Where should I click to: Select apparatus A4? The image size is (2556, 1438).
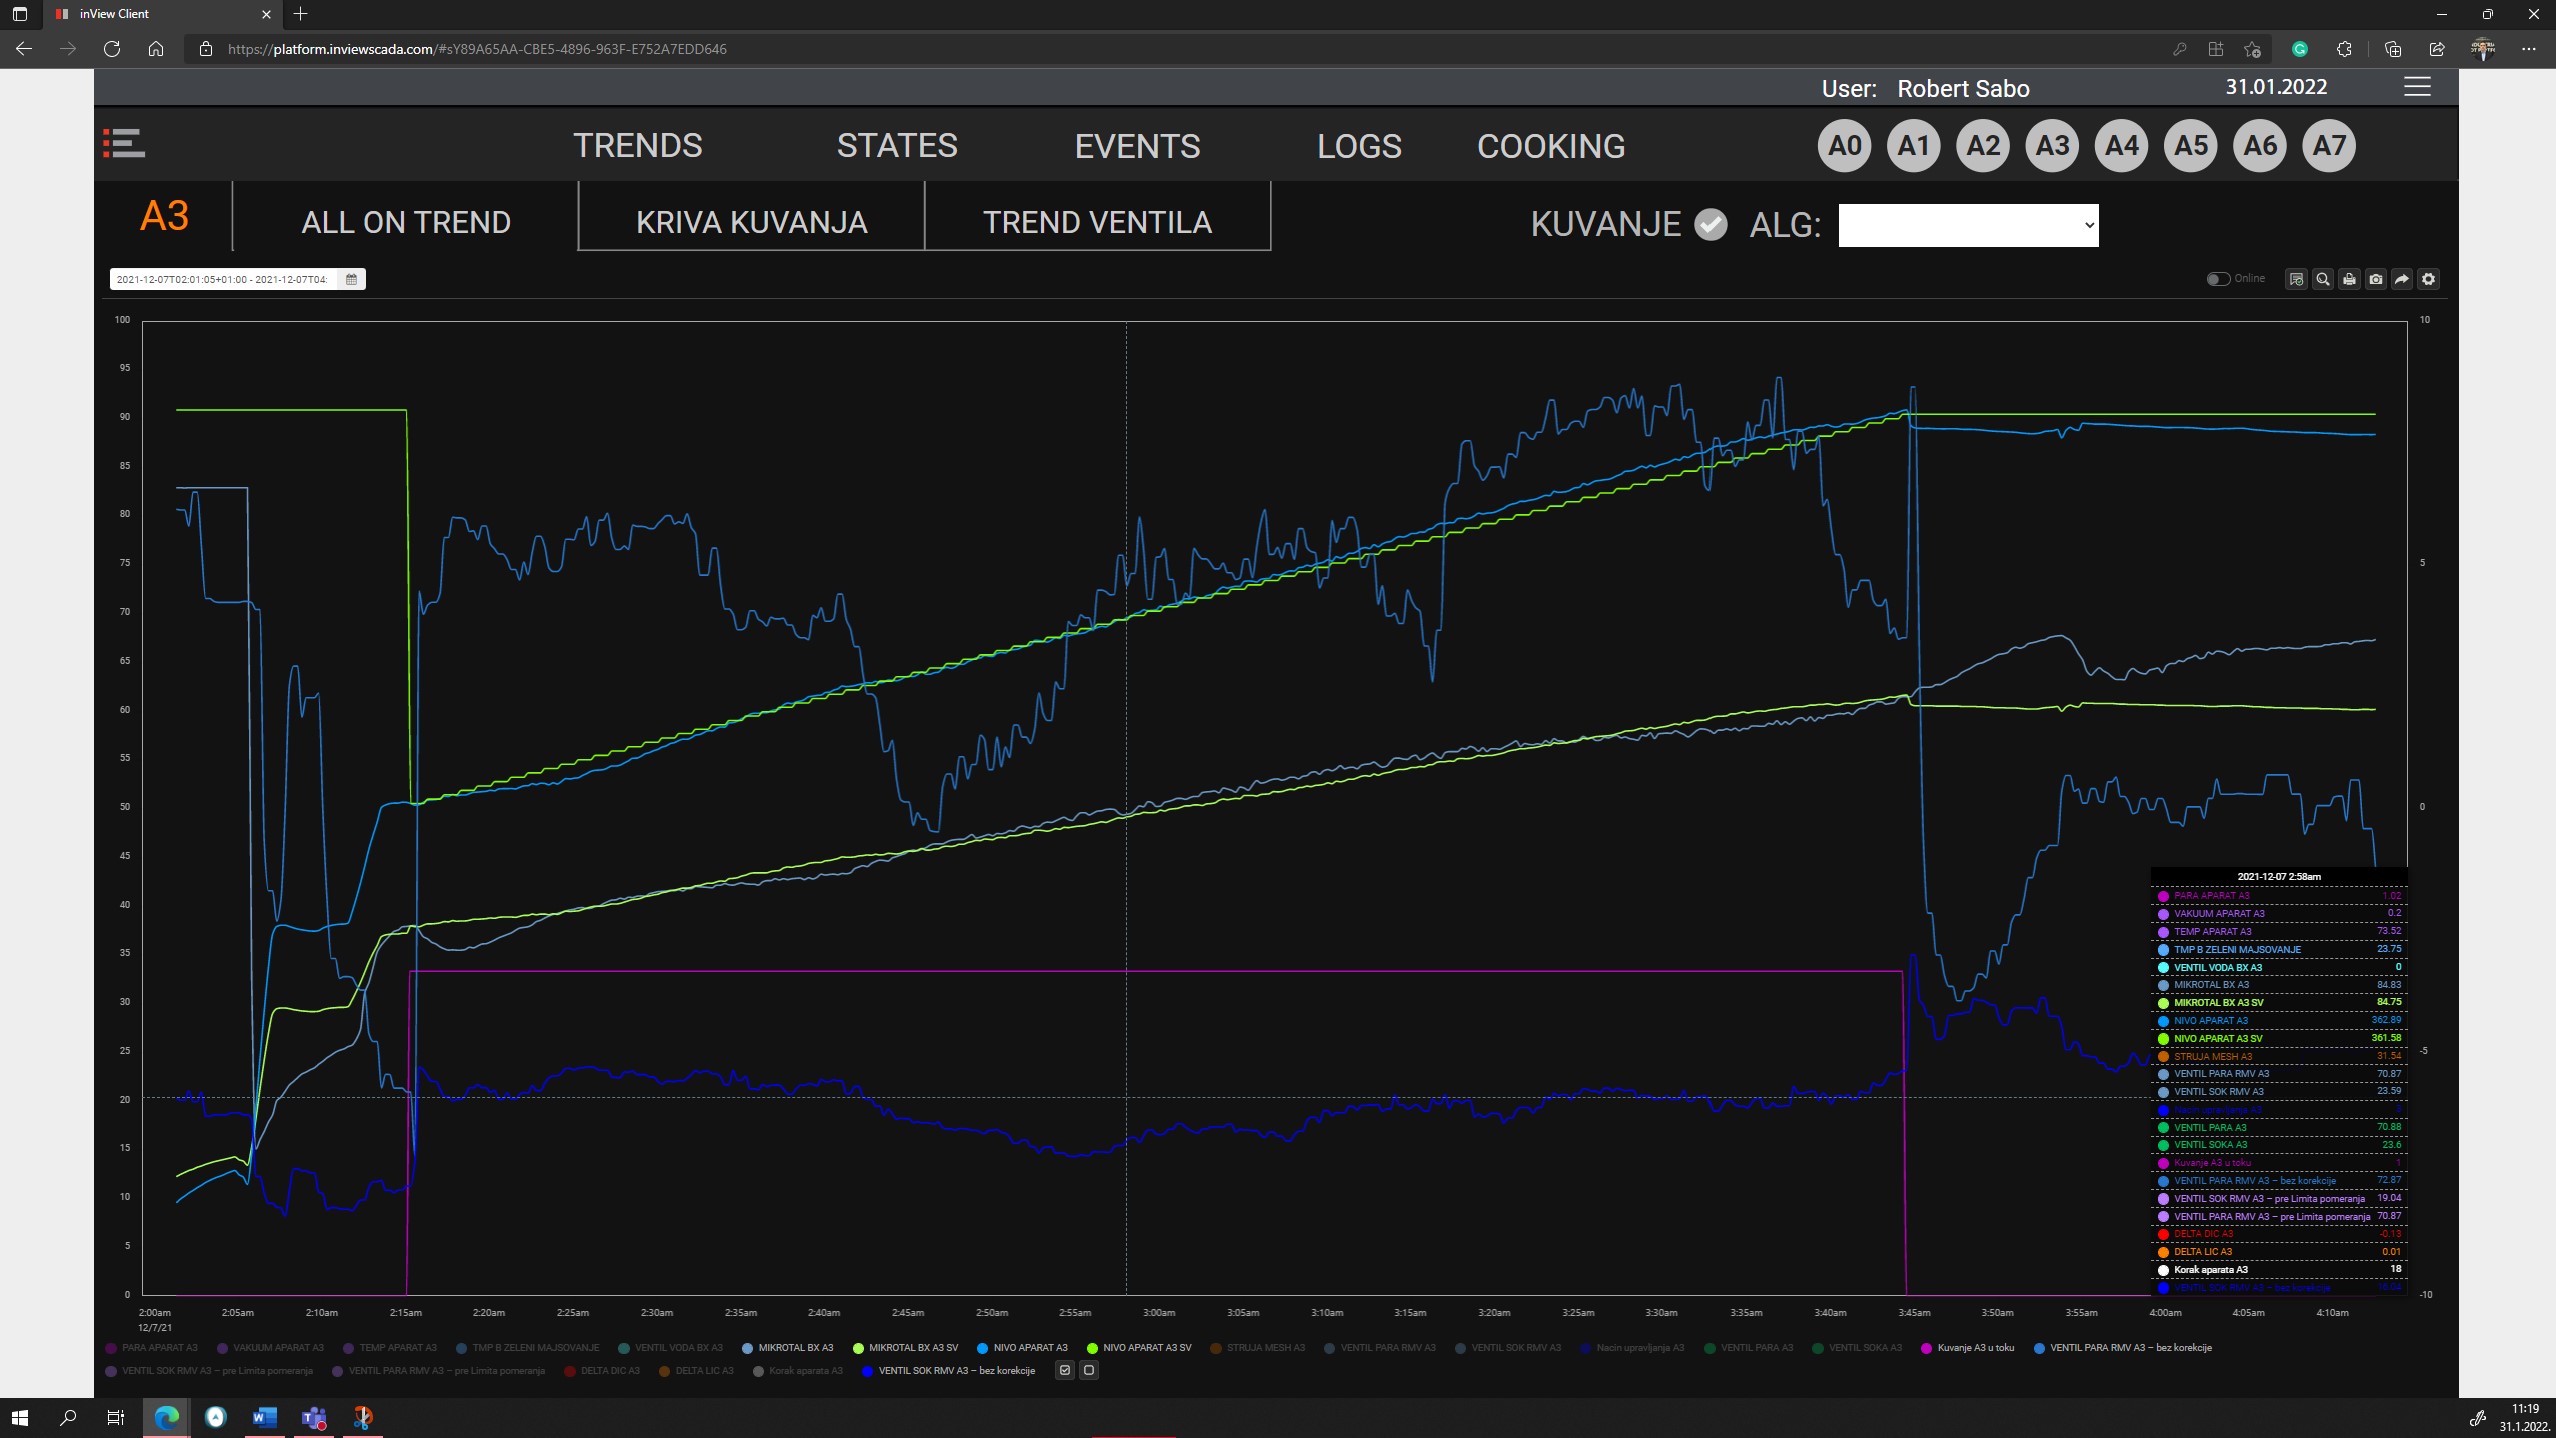(x=2121, y=146)
